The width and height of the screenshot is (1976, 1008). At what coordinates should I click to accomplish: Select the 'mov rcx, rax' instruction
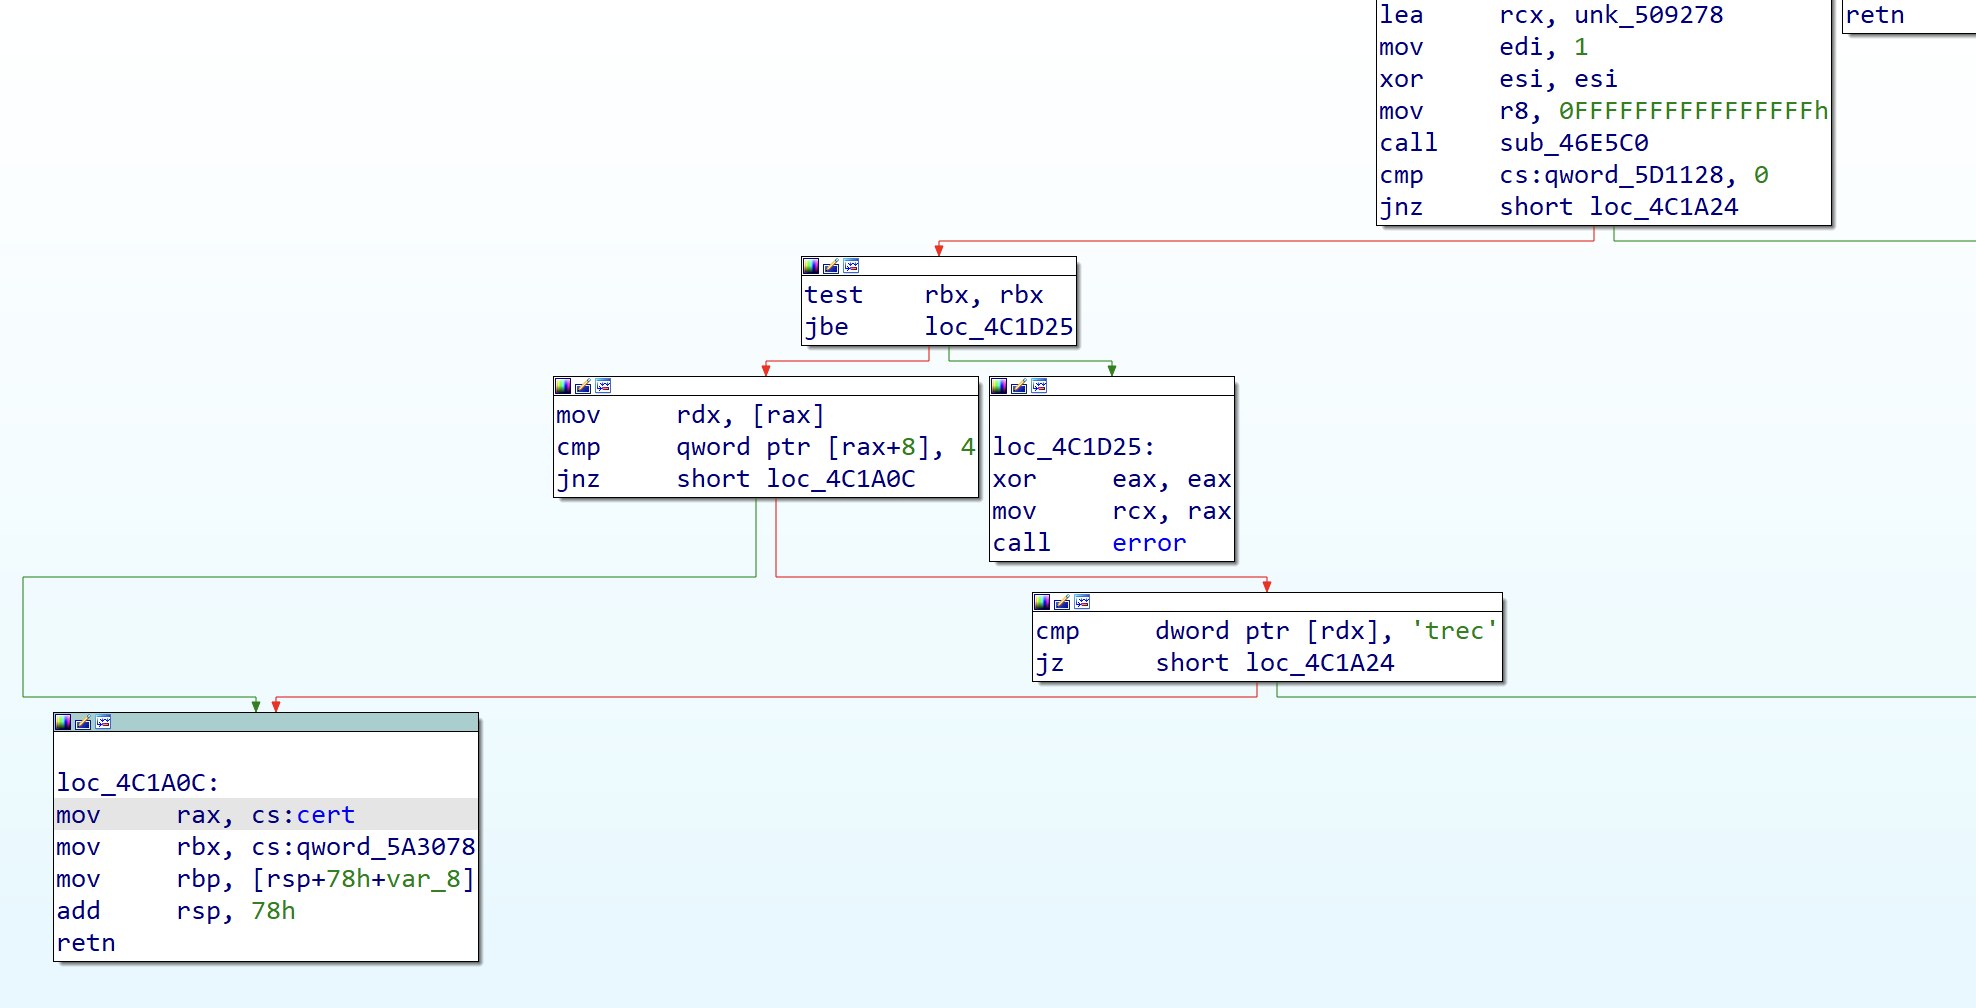[1112, 511]
